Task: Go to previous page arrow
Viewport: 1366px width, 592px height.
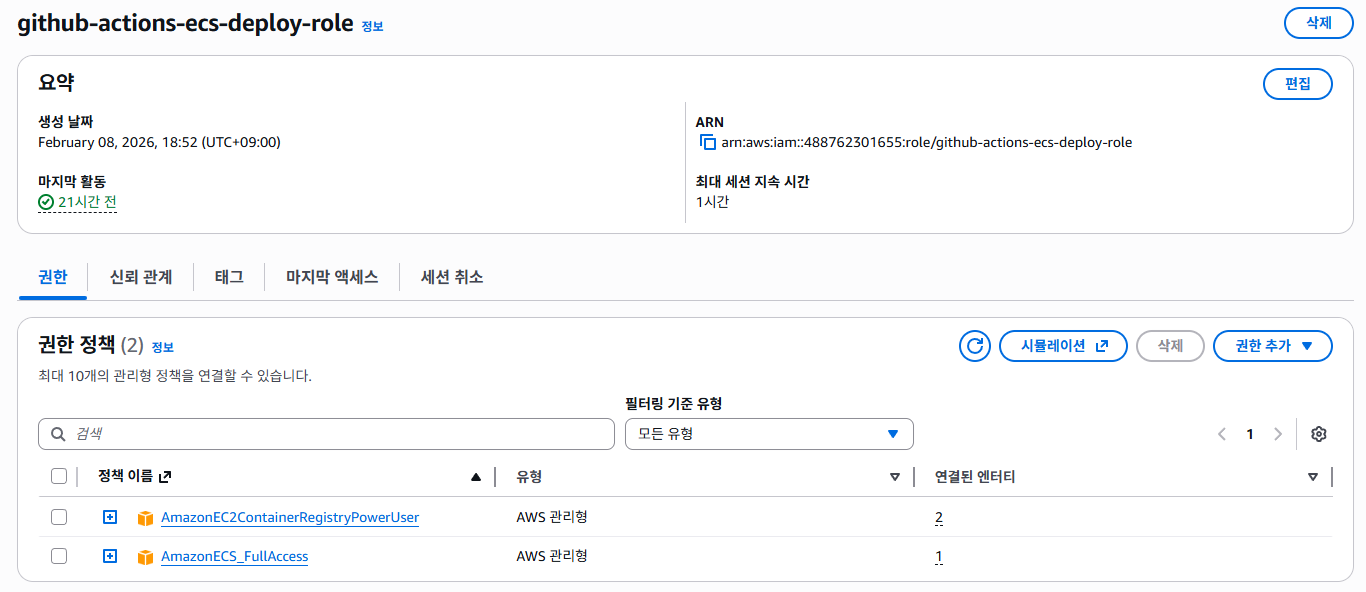Action: point(1222,434)
